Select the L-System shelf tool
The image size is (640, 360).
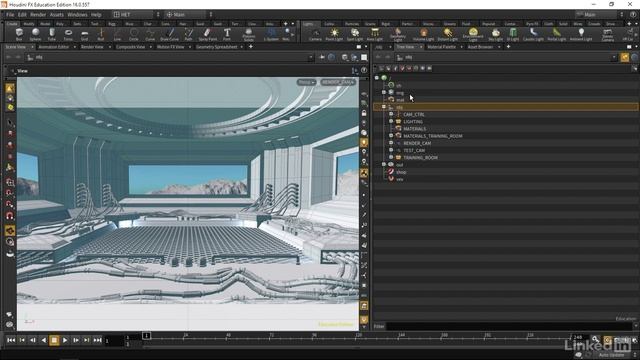point(271,34)
